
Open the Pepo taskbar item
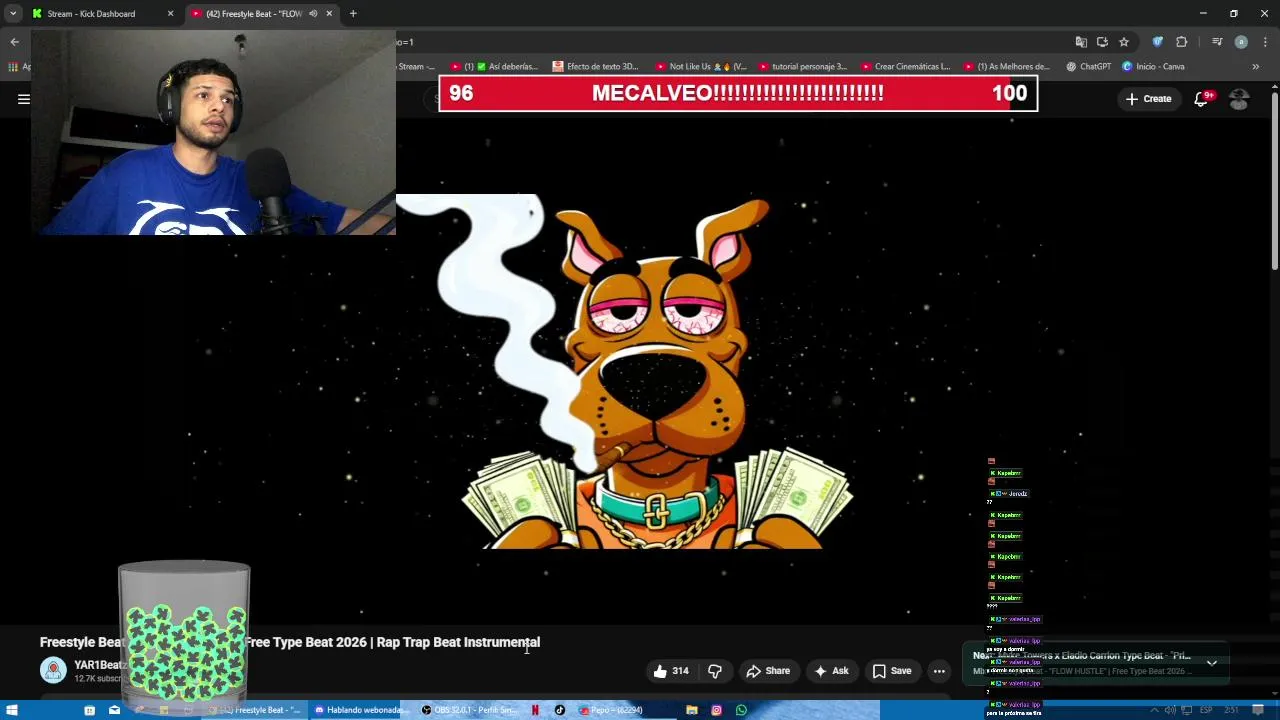pos(612,710)
